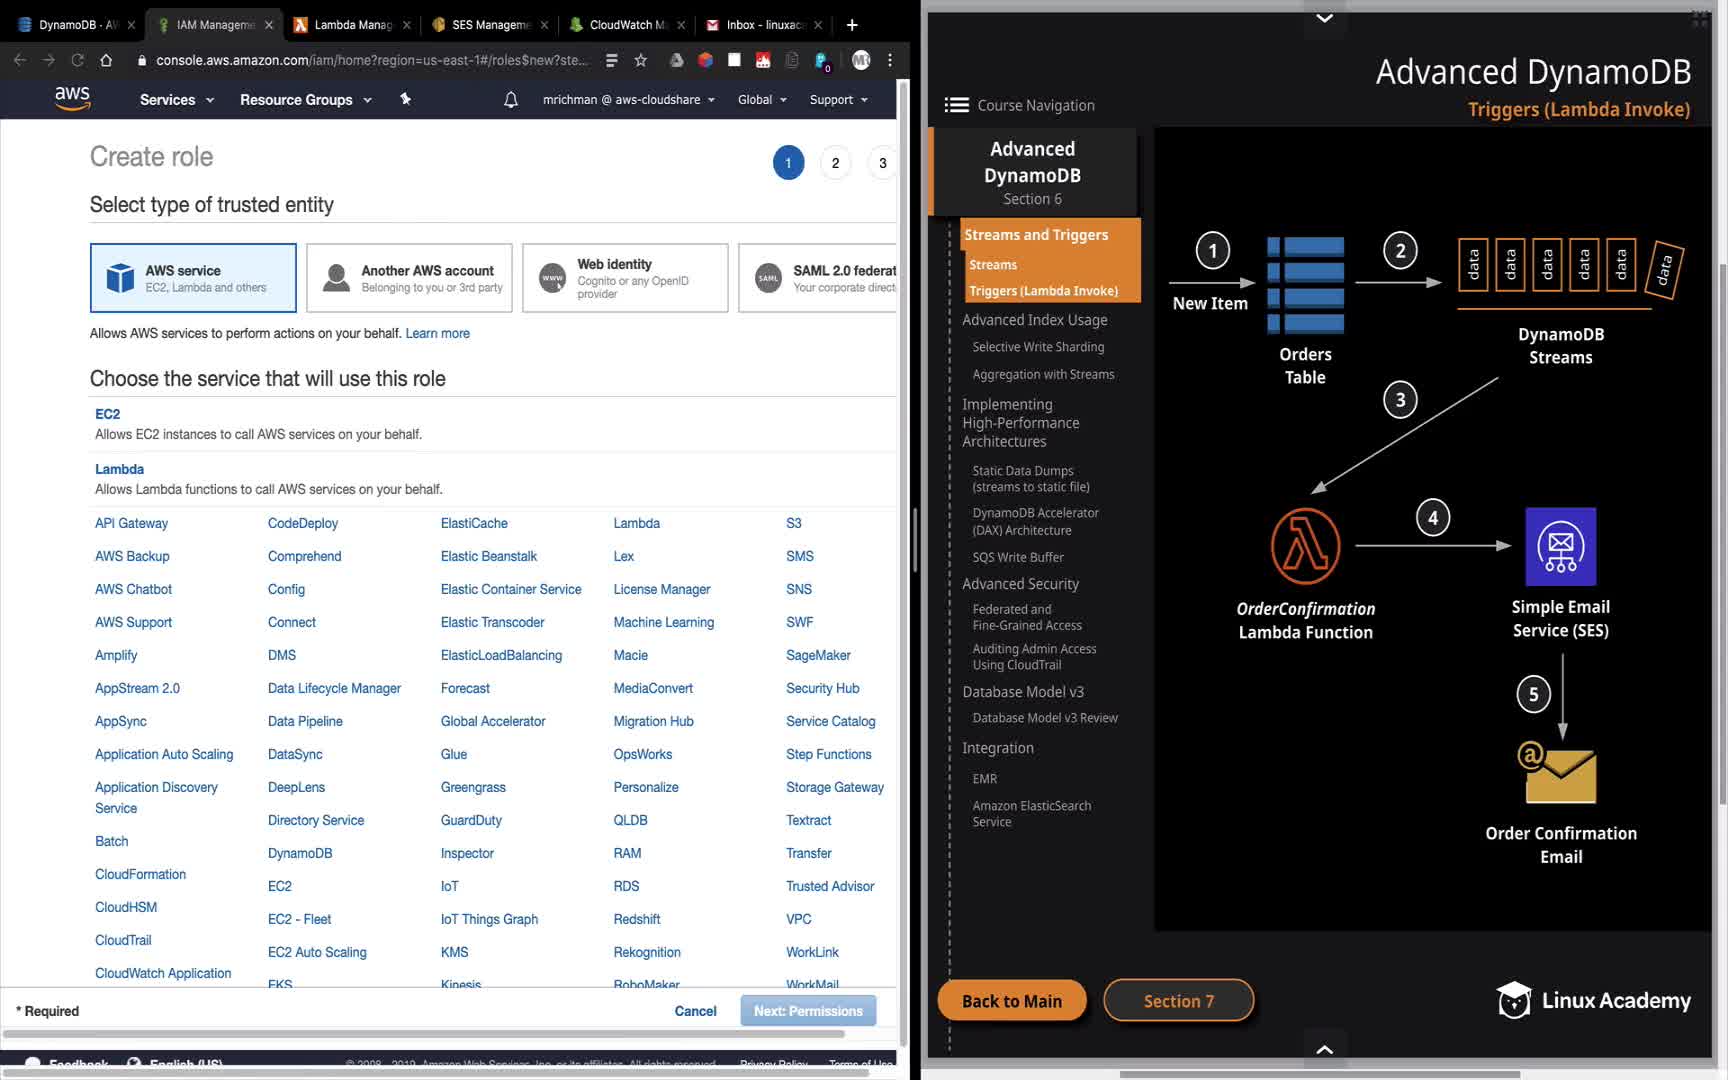The height and width of the screenshot is (1080, 1728).
Task: Open the Triggers (Lambda Invoke) lesson
Action: coord(1043,291)
